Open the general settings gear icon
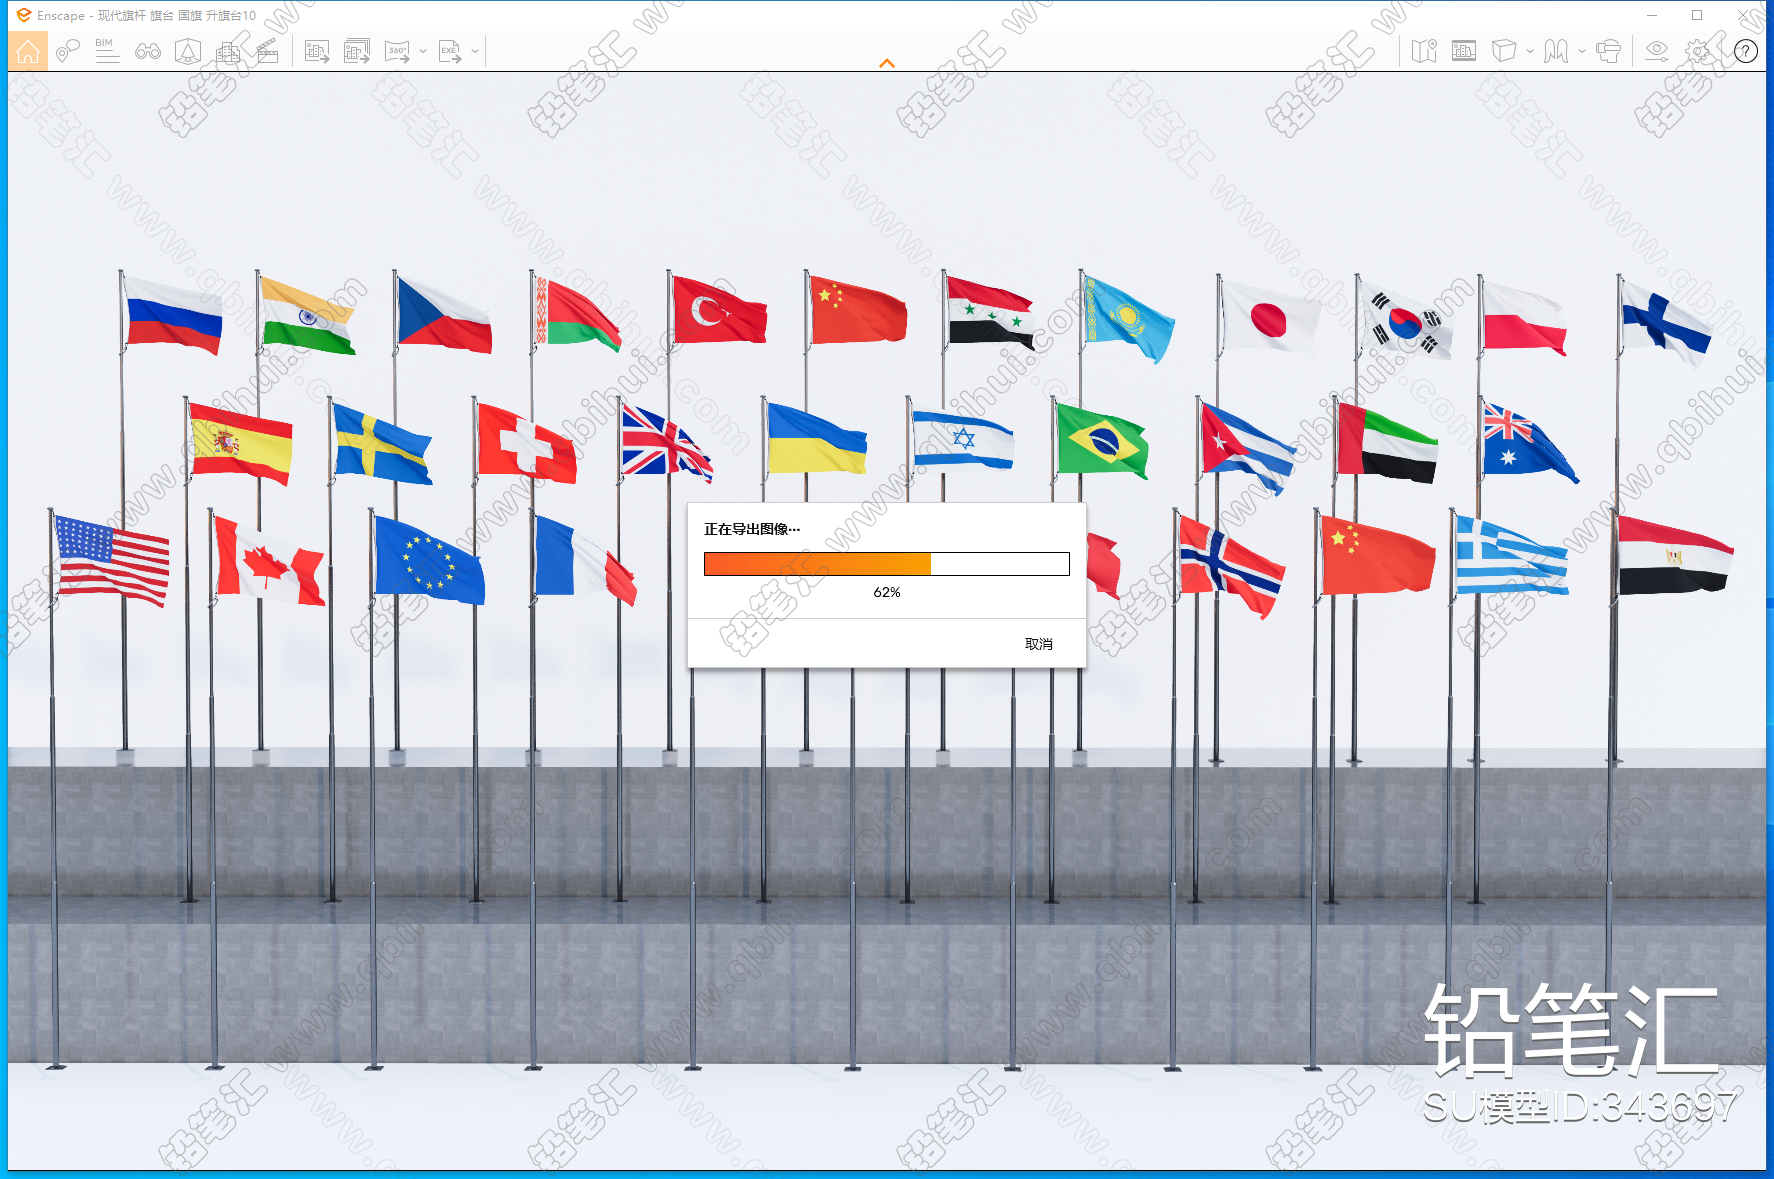The image size is (1774, 1179). coord(1698,51)
